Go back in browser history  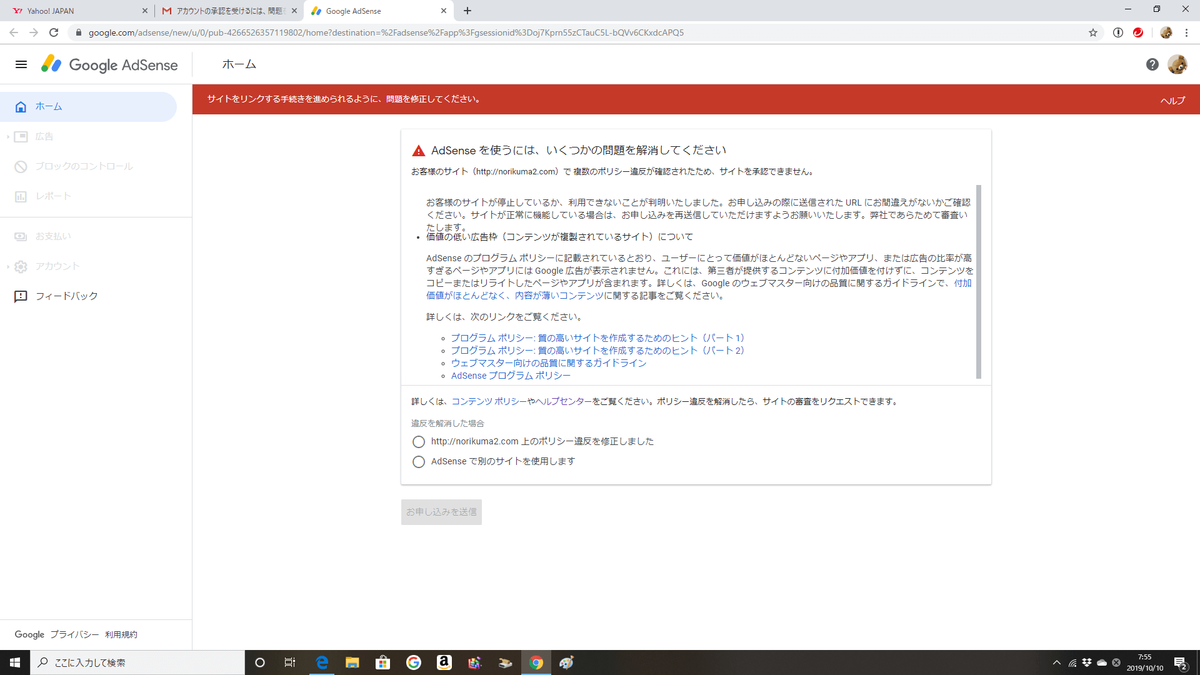point(13,32)
